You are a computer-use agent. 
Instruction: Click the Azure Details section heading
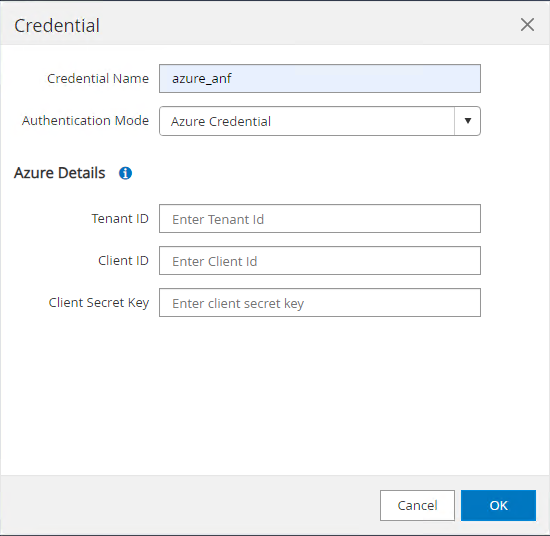[60, 173]
